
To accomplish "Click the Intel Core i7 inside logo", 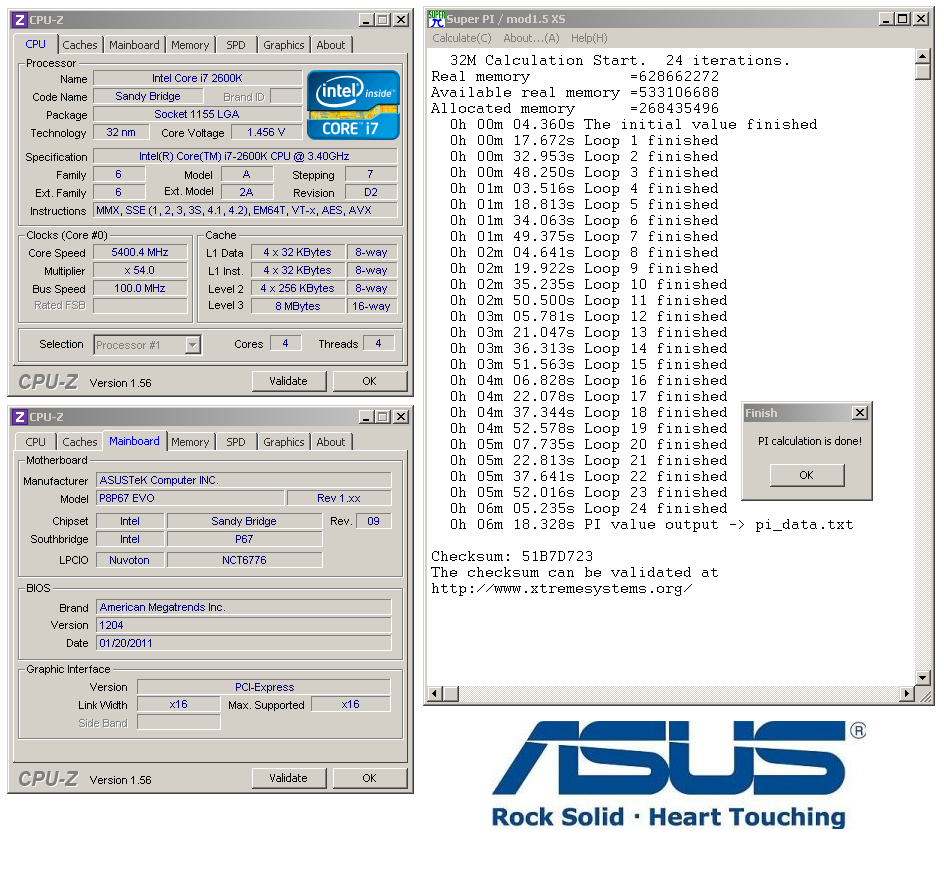I will click(x=353, y=105).
